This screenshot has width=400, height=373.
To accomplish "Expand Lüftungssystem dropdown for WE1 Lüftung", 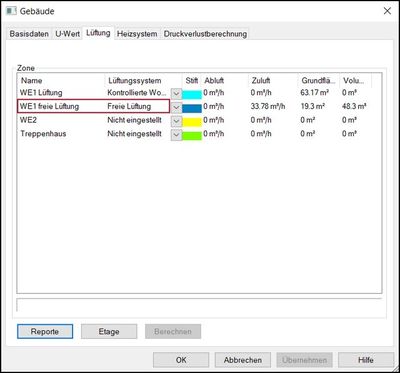I will (176, 94).
